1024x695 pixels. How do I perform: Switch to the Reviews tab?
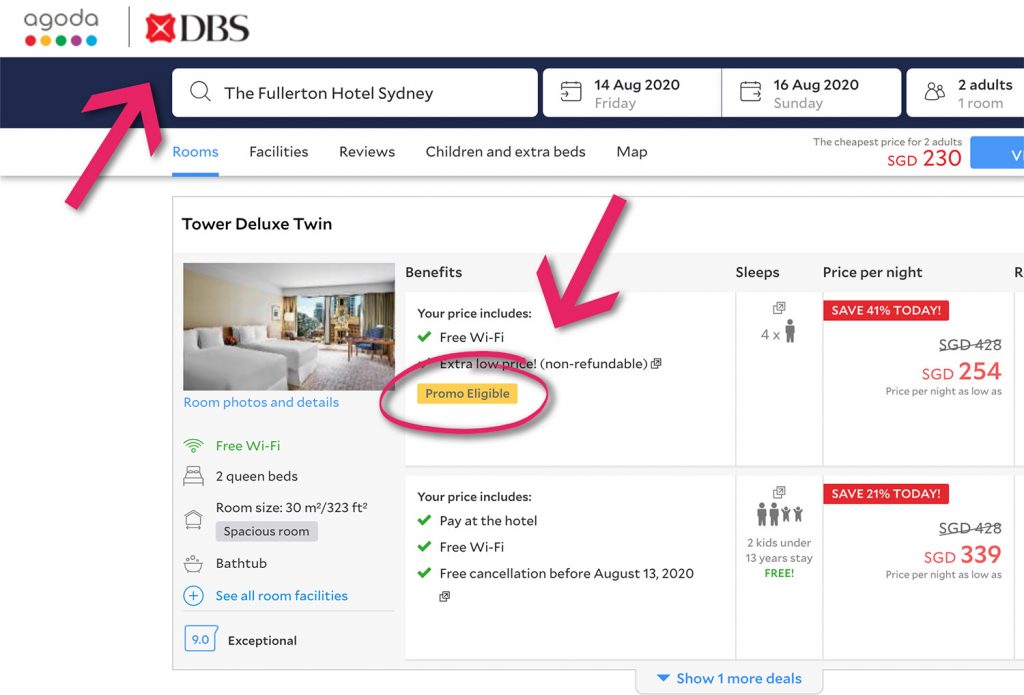pyautogui.click(x=366, y=152)
